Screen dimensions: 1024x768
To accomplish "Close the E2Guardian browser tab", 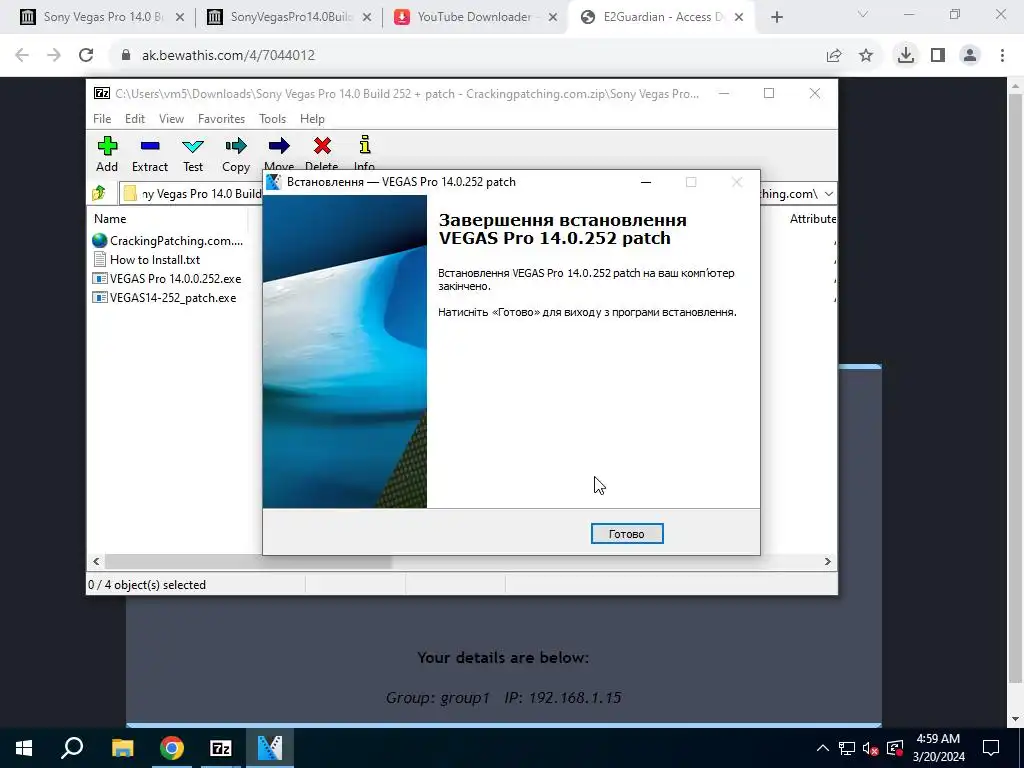I will (739, 17).
